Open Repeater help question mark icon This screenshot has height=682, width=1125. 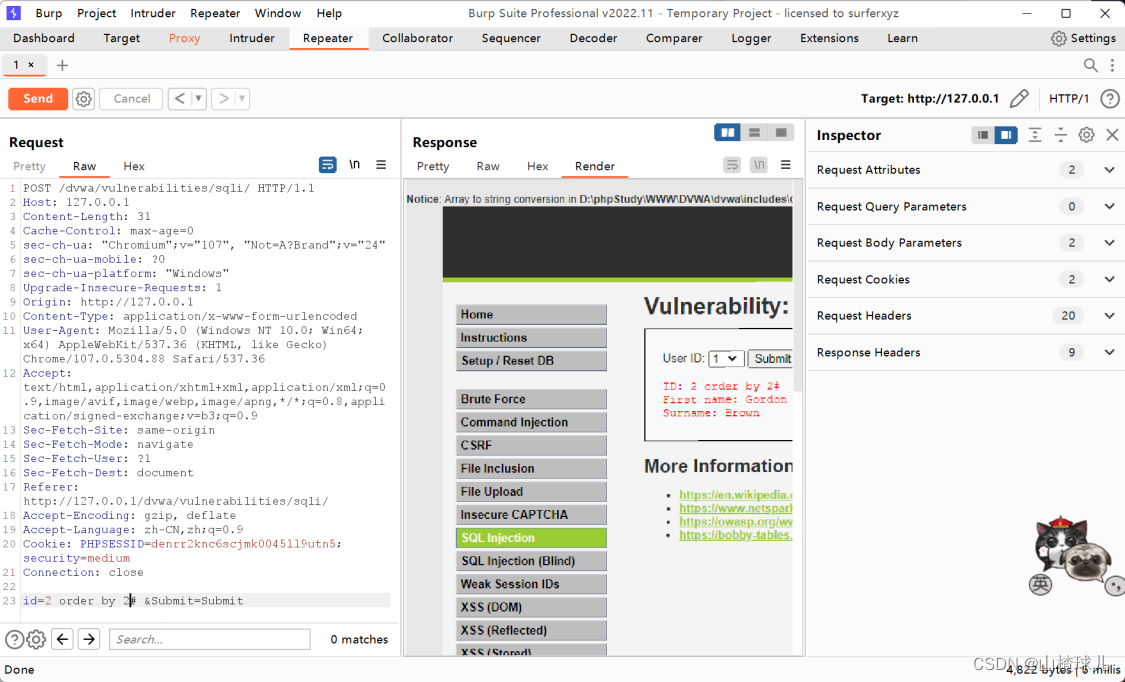[1109, 99]
